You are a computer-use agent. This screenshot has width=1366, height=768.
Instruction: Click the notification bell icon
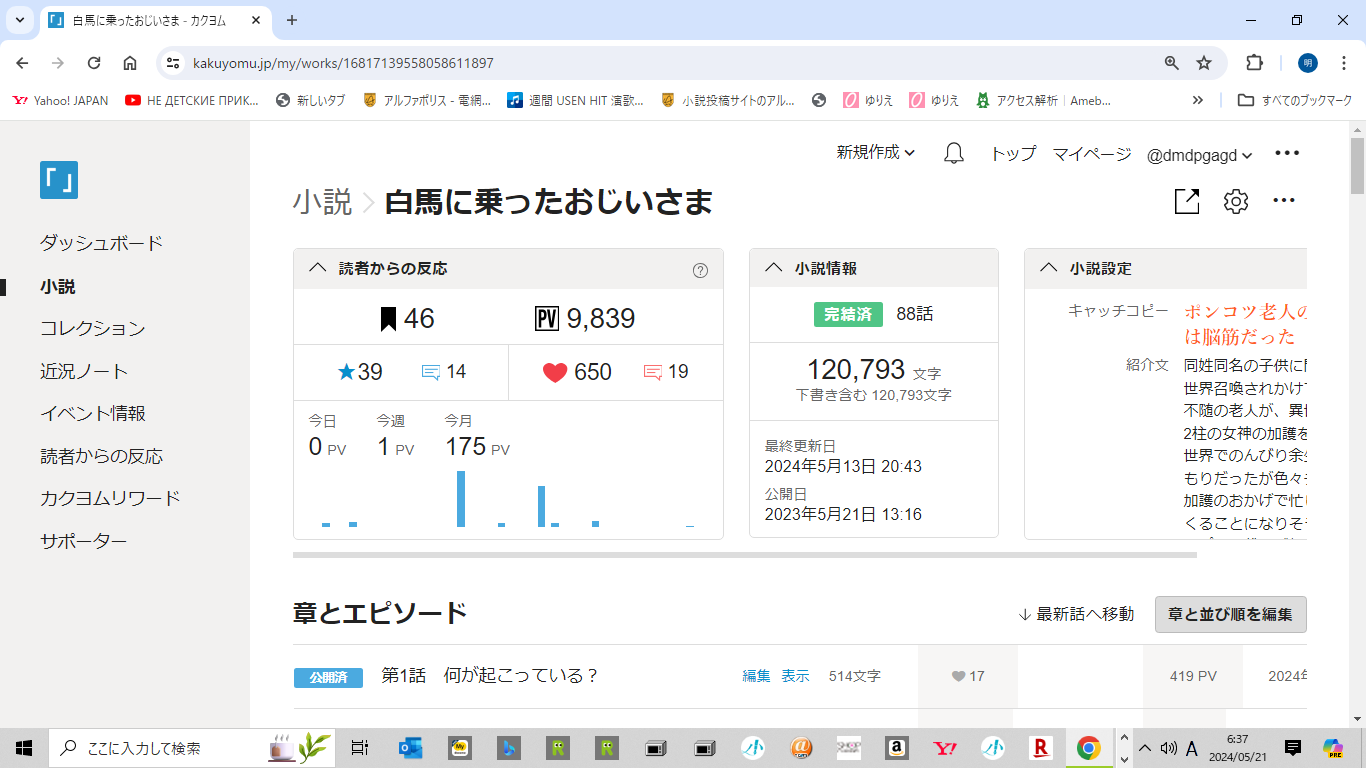click(x=954, y=154)
